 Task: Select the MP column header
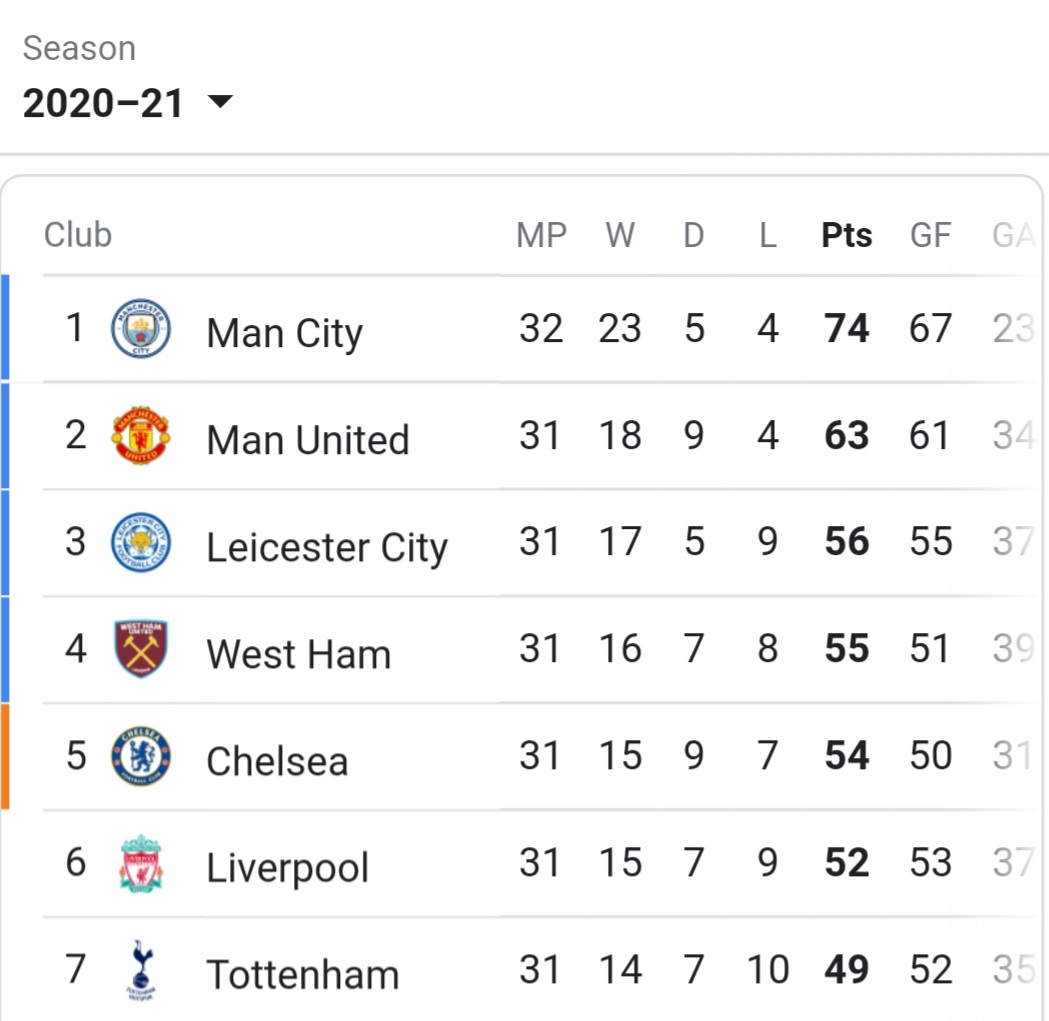[541, 235]
